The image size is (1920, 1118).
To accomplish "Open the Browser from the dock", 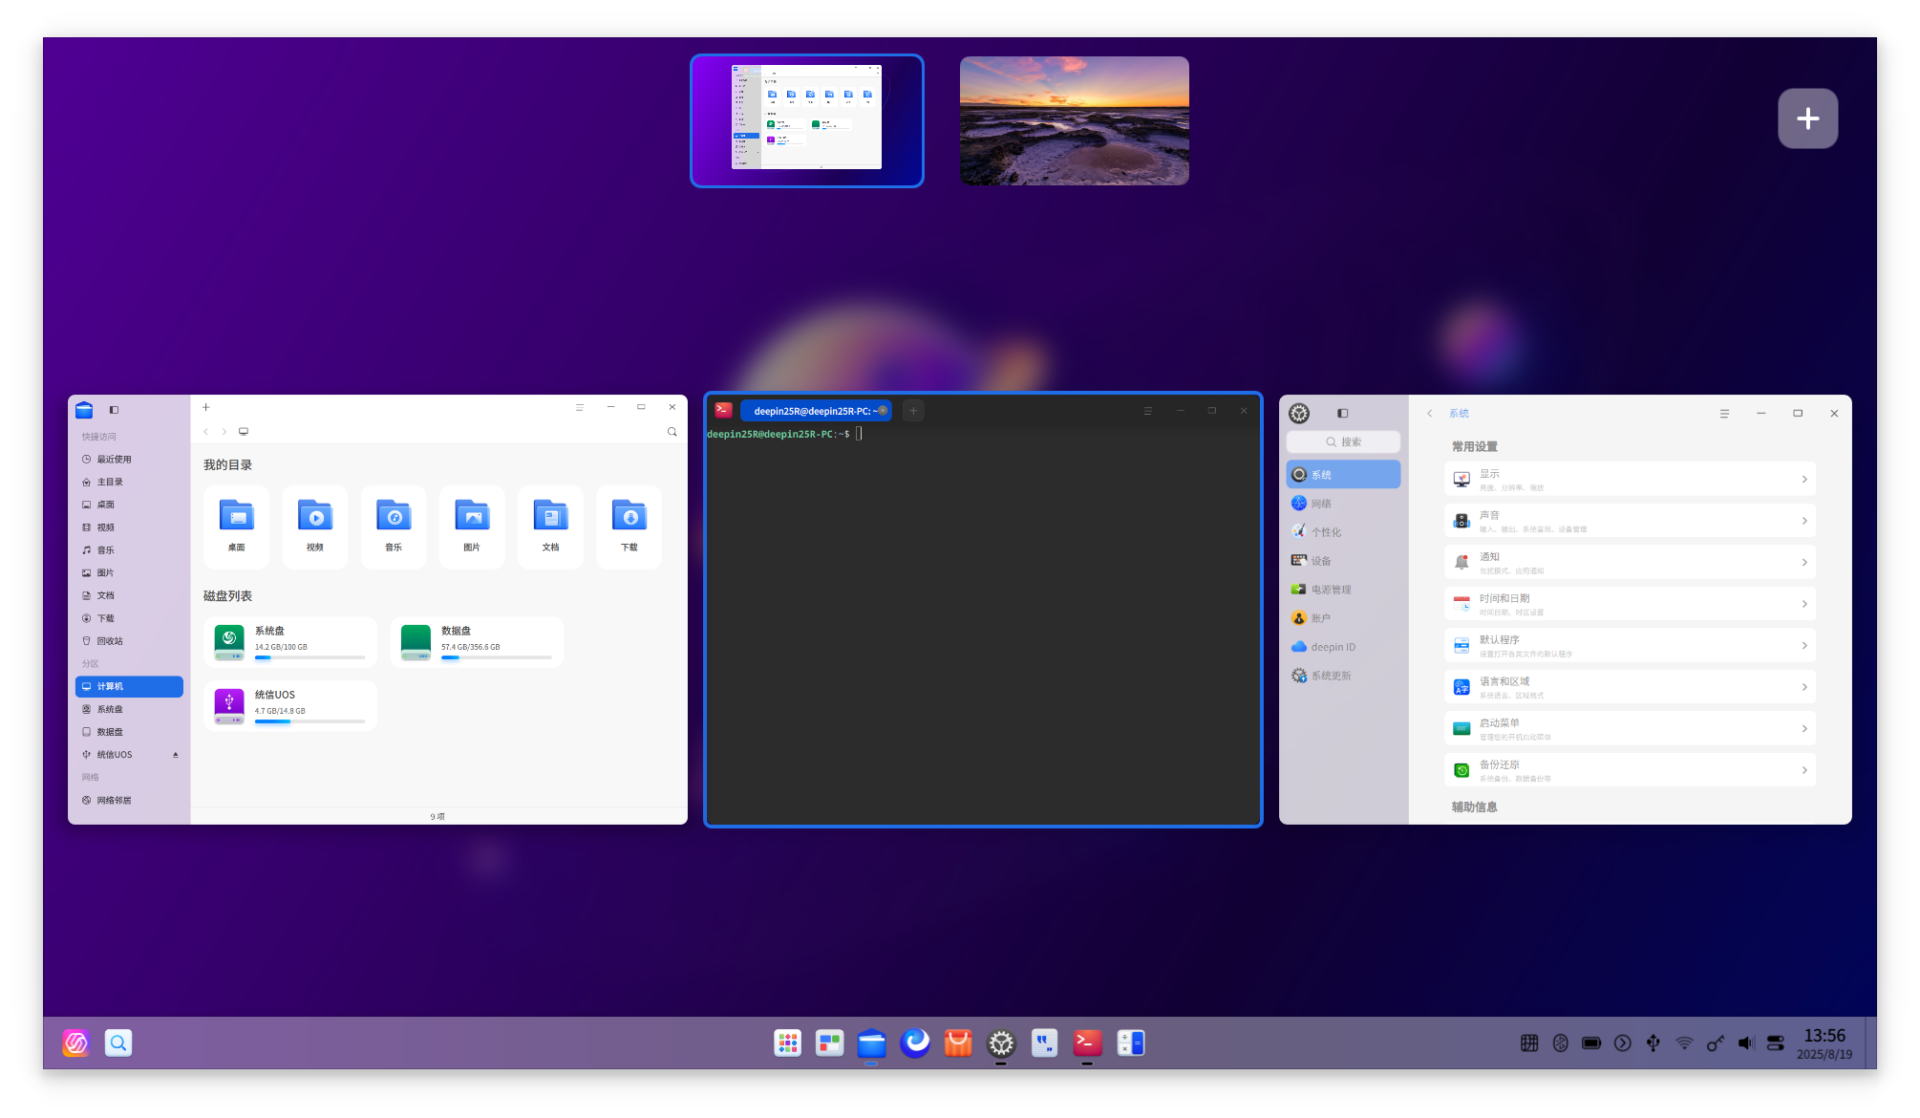I will pos(915,1043).
